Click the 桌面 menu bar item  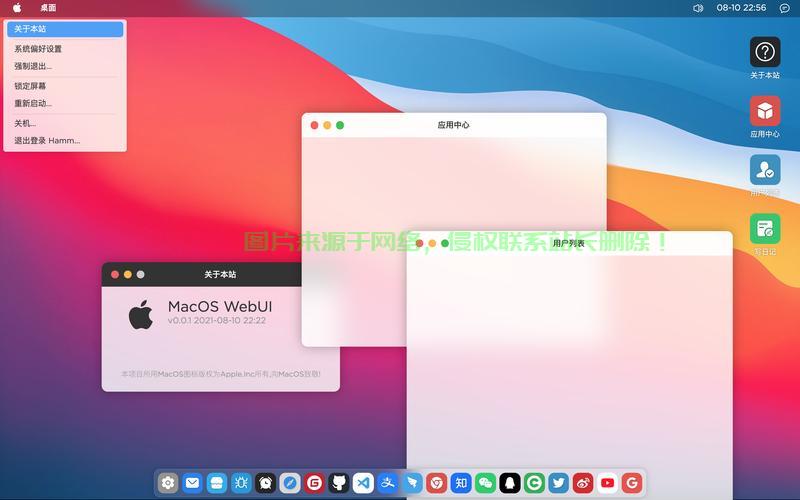click(48, 8)
